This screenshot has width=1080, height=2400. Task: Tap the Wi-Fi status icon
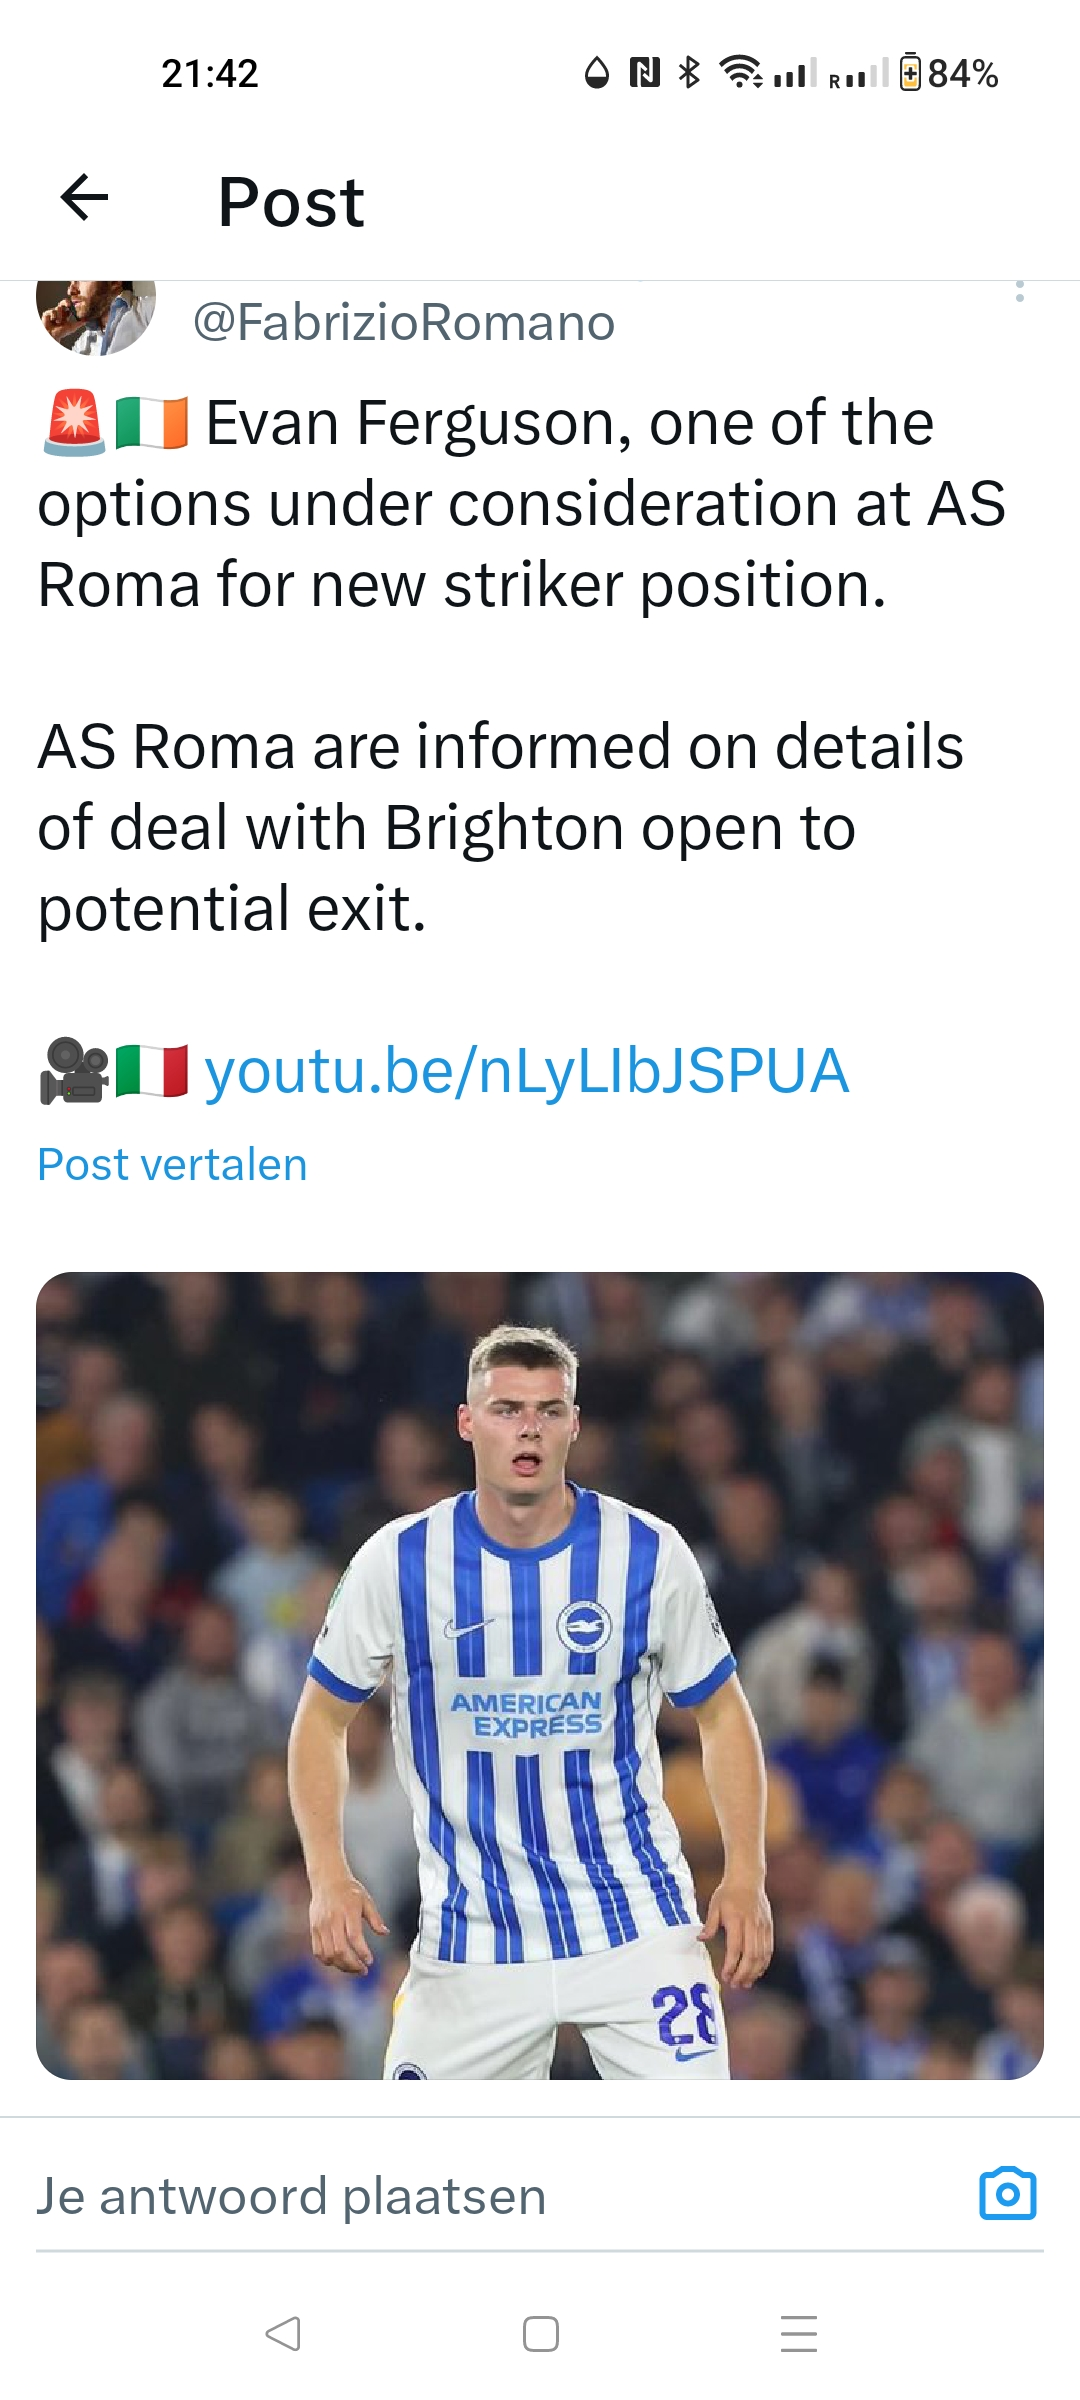click(x=741, y=72)
